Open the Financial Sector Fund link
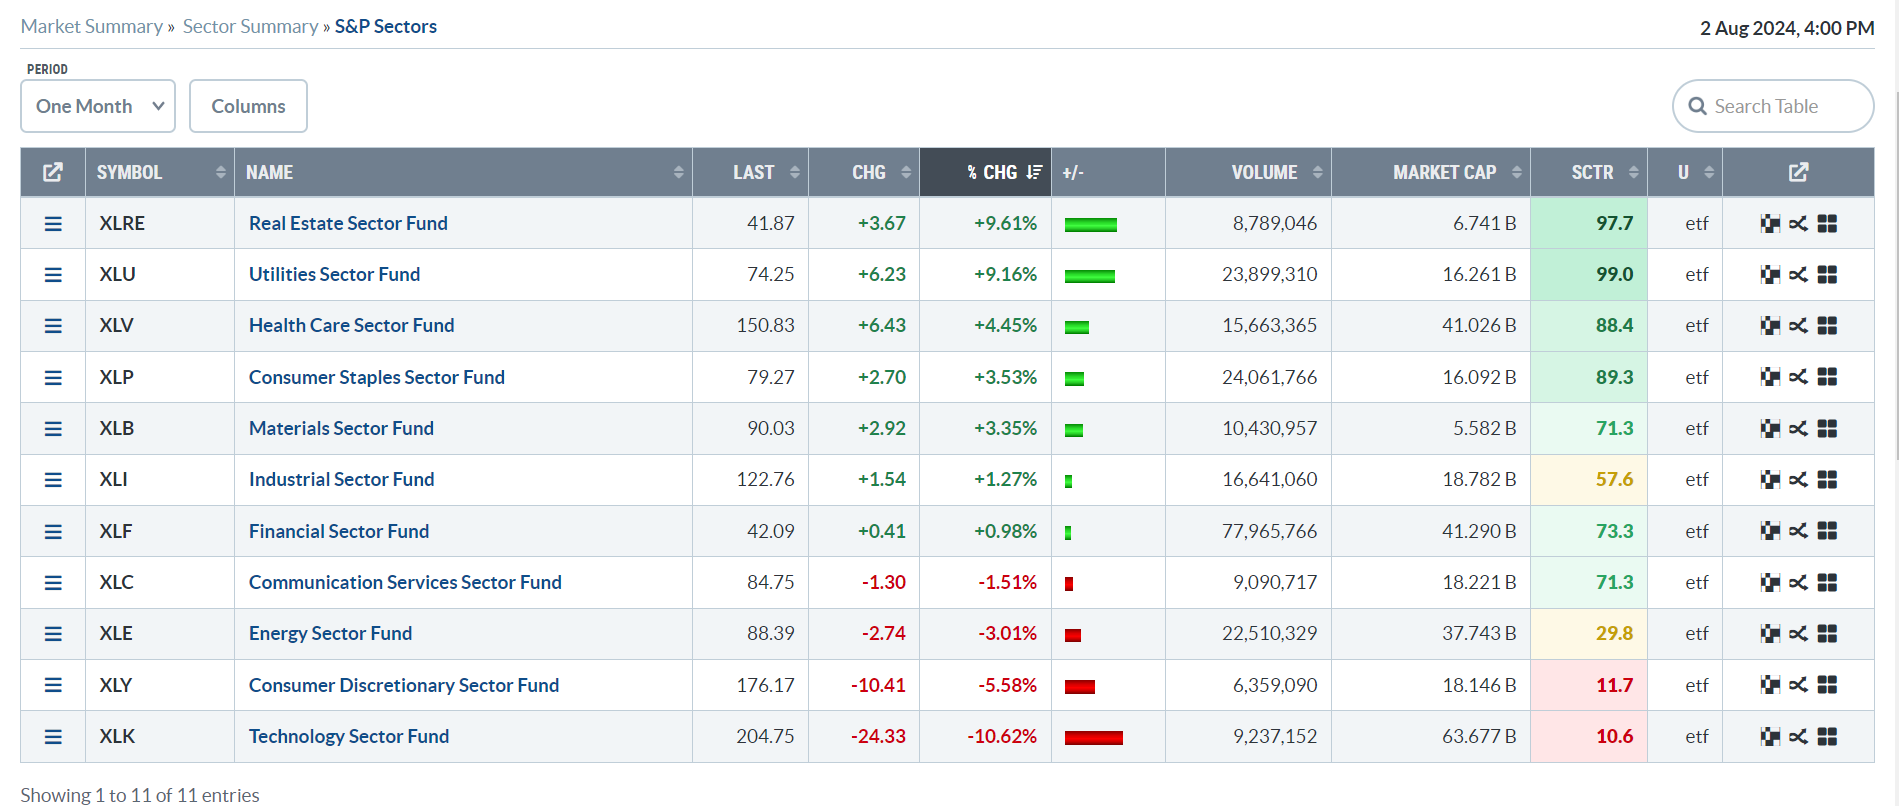Screen dimensions: 1899x806 coord(339,531)
